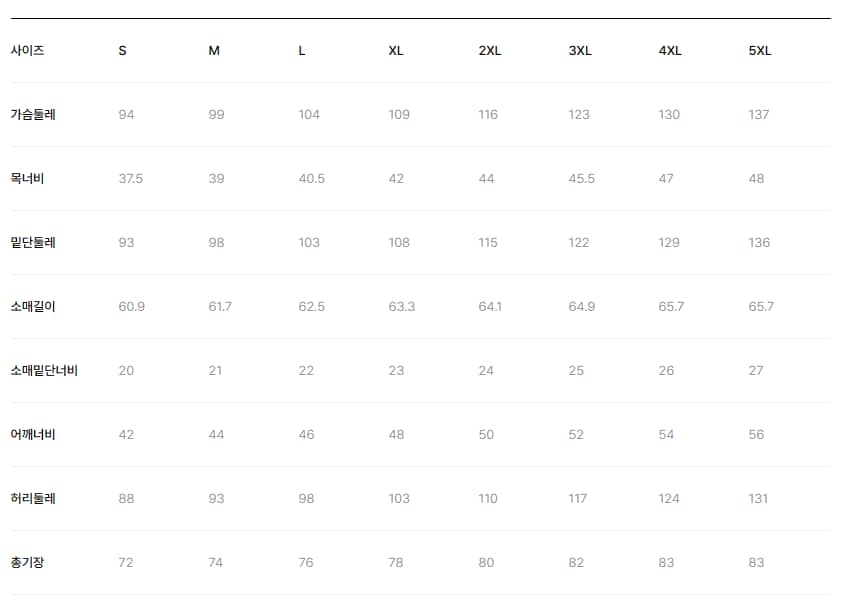Viewport: 843px width, 604px height.
Task: Click the 목너비 row label
Action: 27,179
